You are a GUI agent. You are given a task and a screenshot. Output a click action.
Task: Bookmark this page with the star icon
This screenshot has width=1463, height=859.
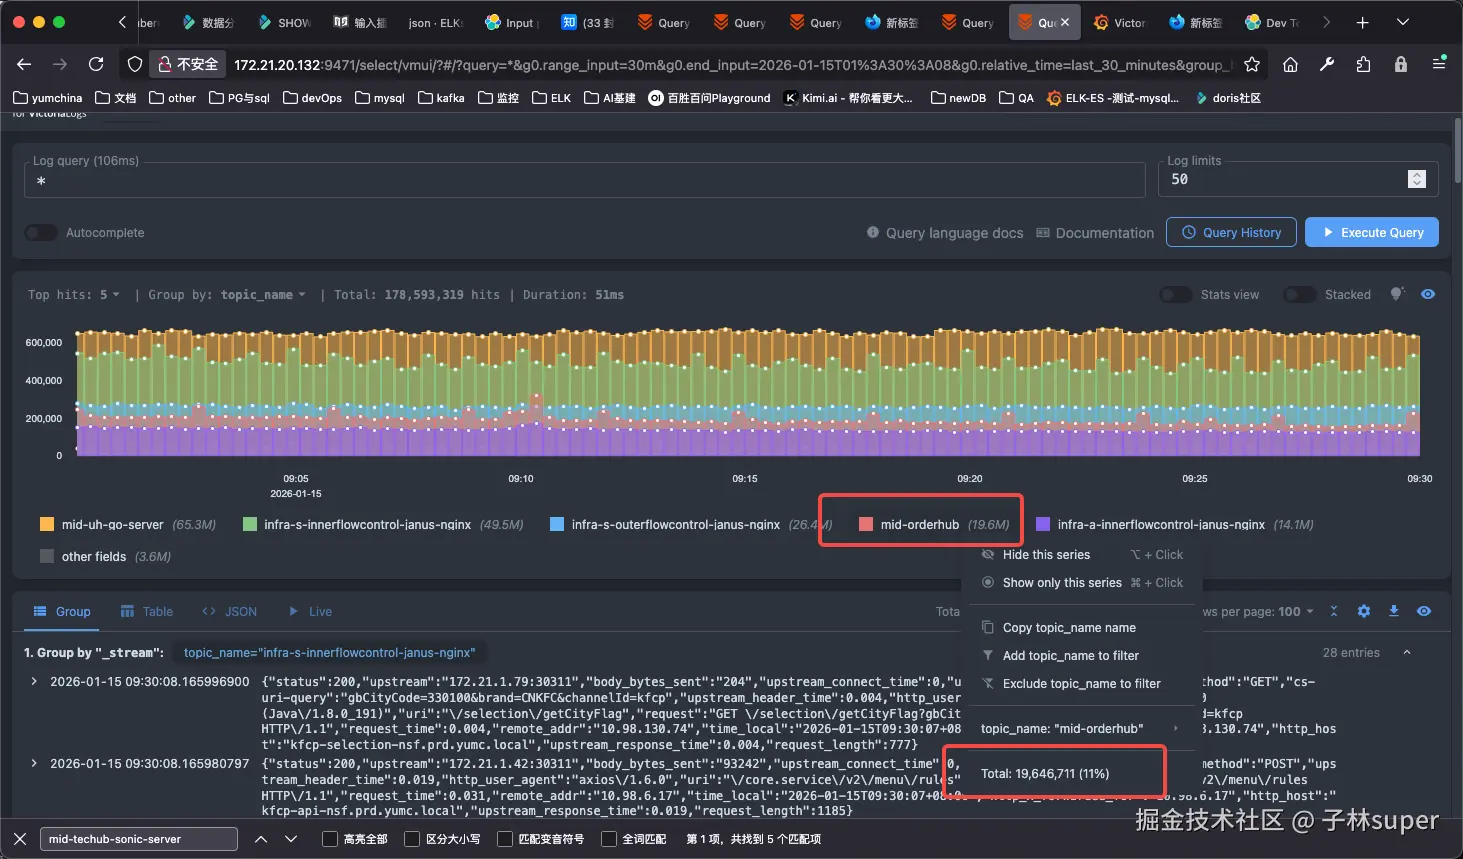(1251, 64)
